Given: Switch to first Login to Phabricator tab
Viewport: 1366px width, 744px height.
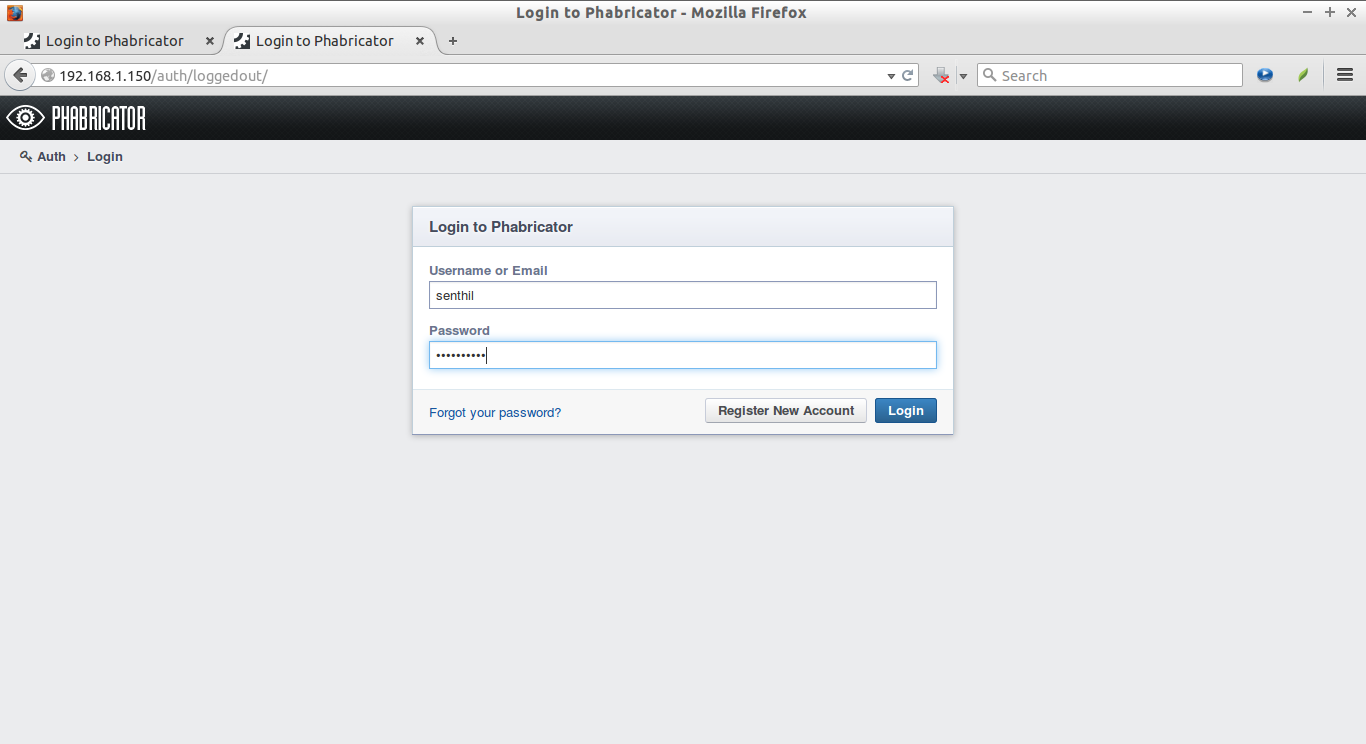Looking at the screenshot, I should pyautogui.click(x=115, y=41).
